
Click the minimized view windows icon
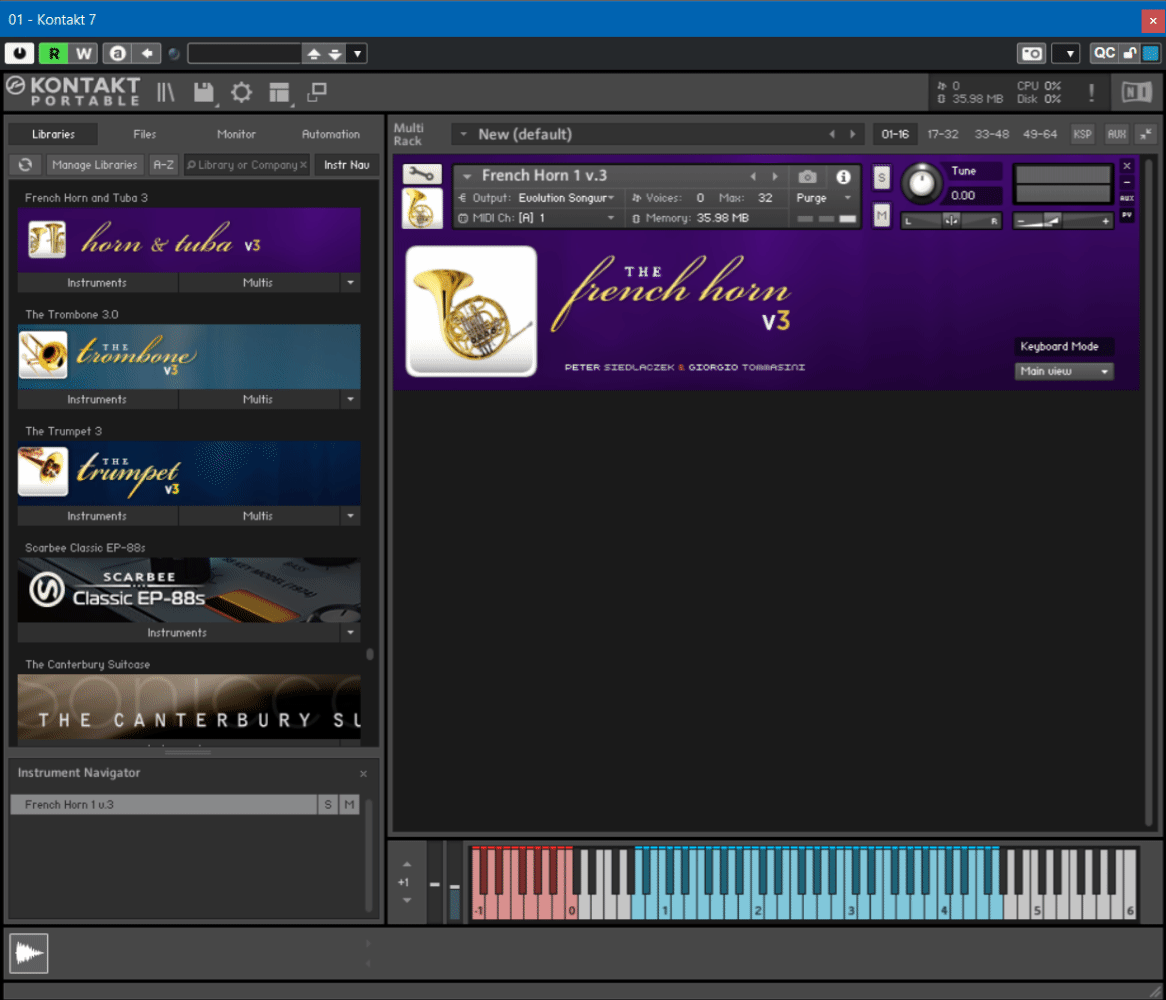[318, 91]
